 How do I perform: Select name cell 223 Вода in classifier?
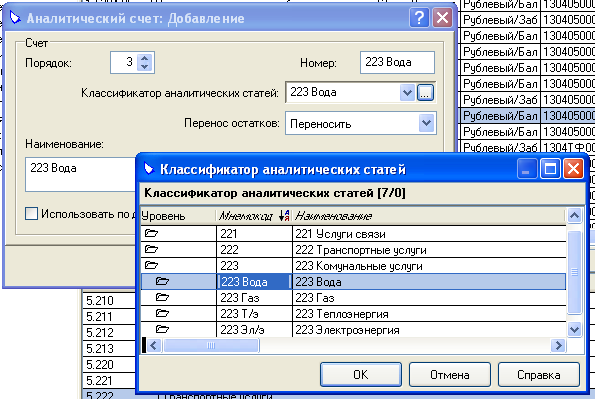click(429, 282)
